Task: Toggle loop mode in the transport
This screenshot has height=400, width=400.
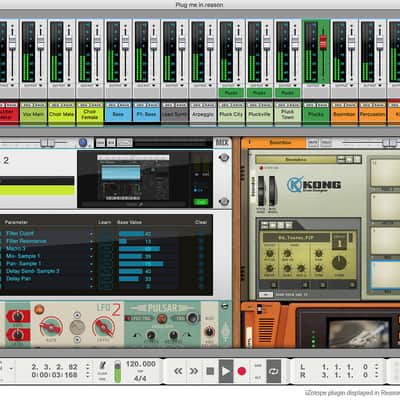Action: coord(274,371)
